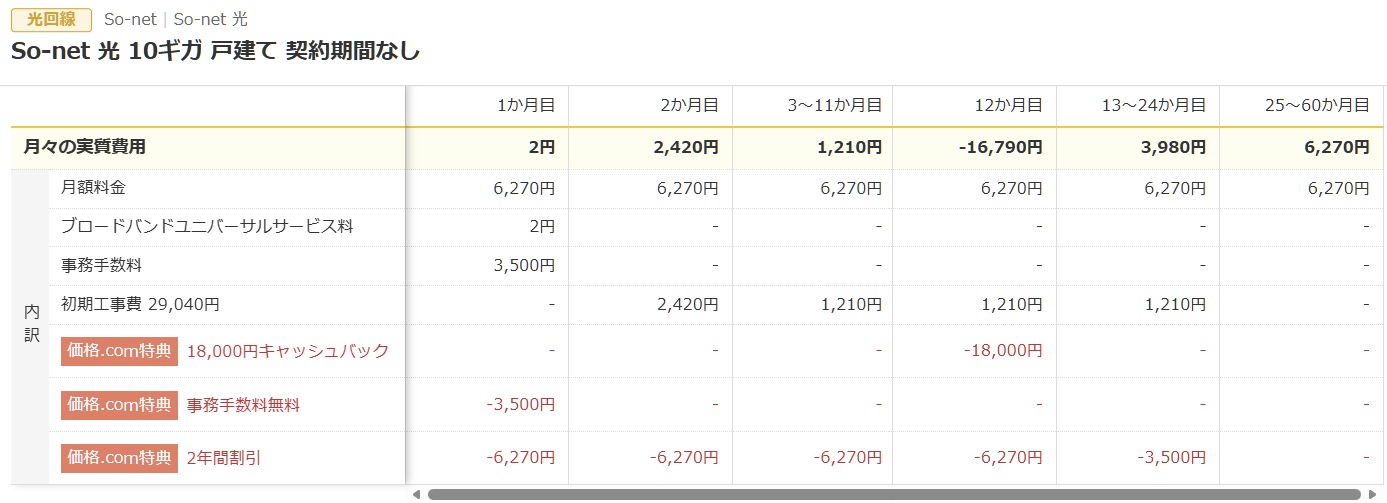This screenshot has height=503, width=1387.
Task: Open the So-net provider link
Action: coord(129,19)
